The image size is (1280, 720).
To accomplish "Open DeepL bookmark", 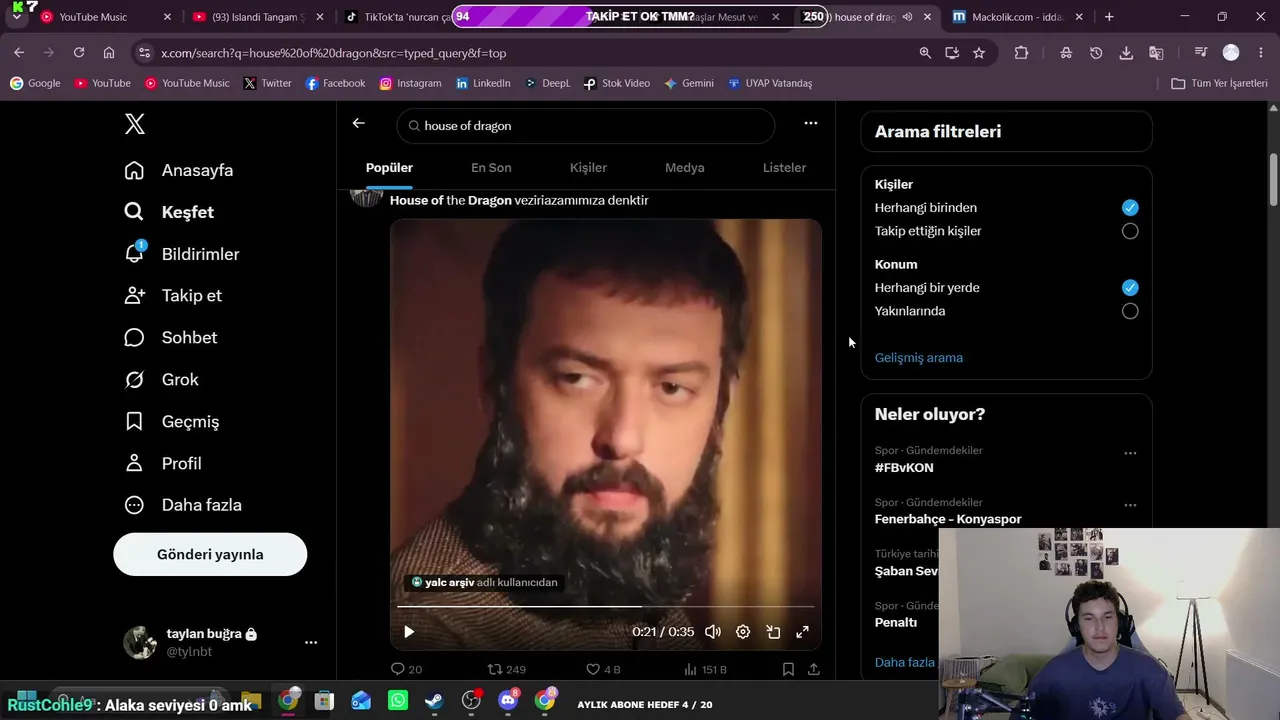I will coord(547,83).
